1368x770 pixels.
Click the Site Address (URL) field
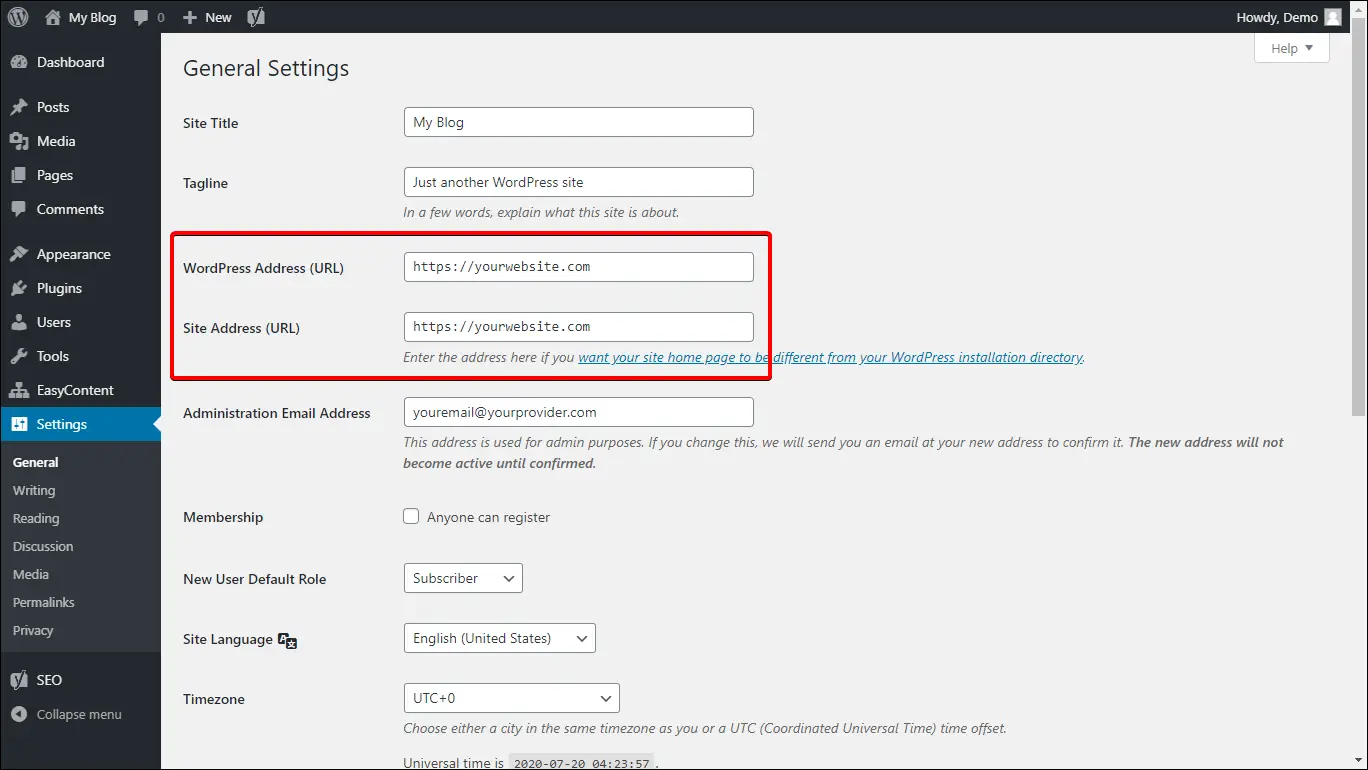[579, 327]
